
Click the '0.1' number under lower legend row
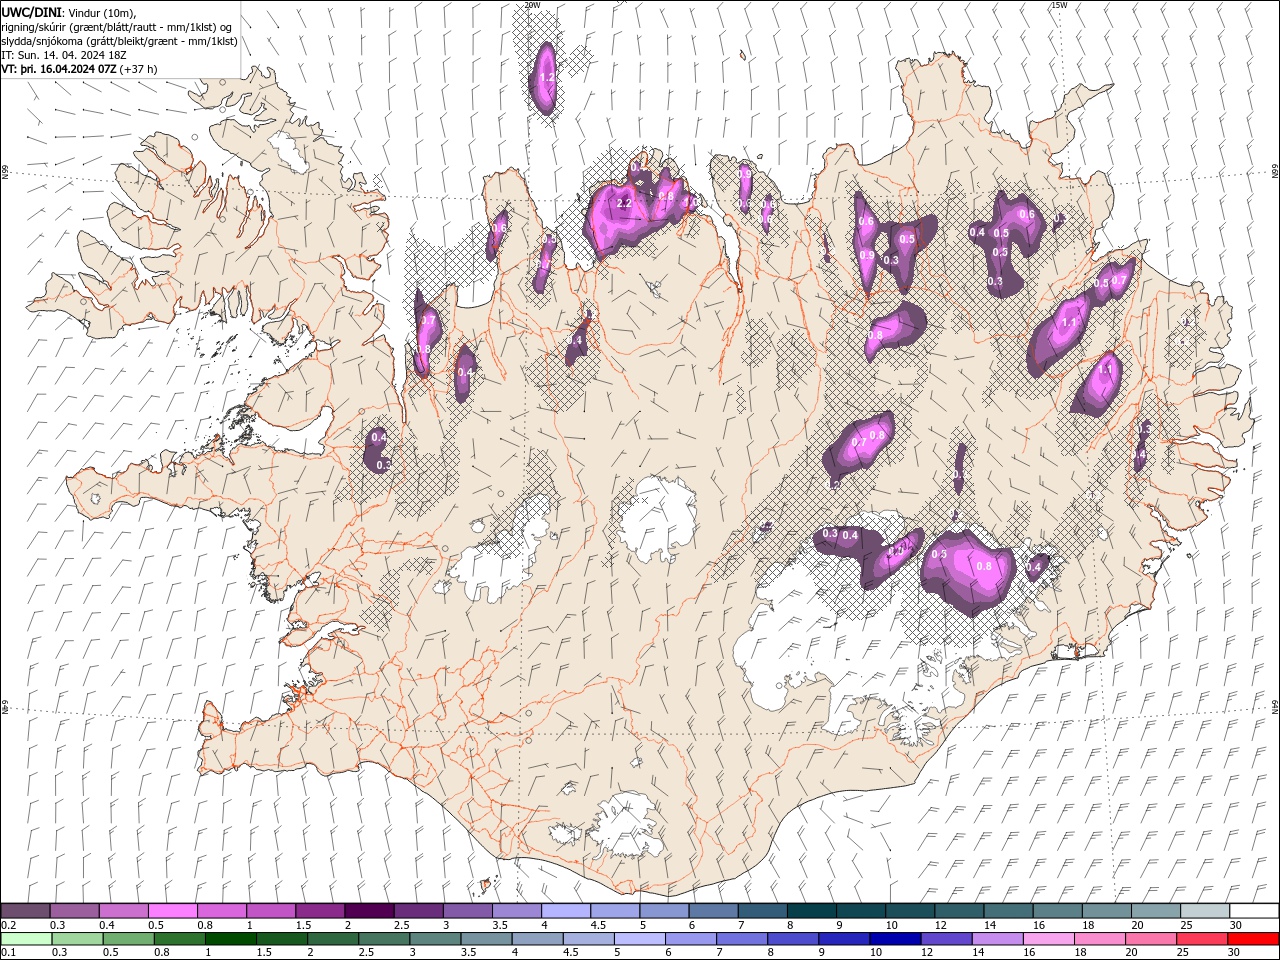8,952
